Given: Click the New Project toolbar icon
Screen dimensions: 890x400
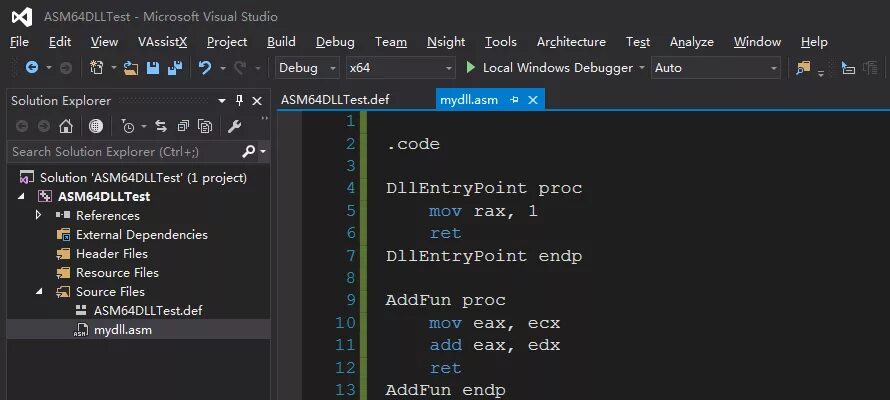Looking at the screenshot, I should pyautogui.click(x=97, y=68).
